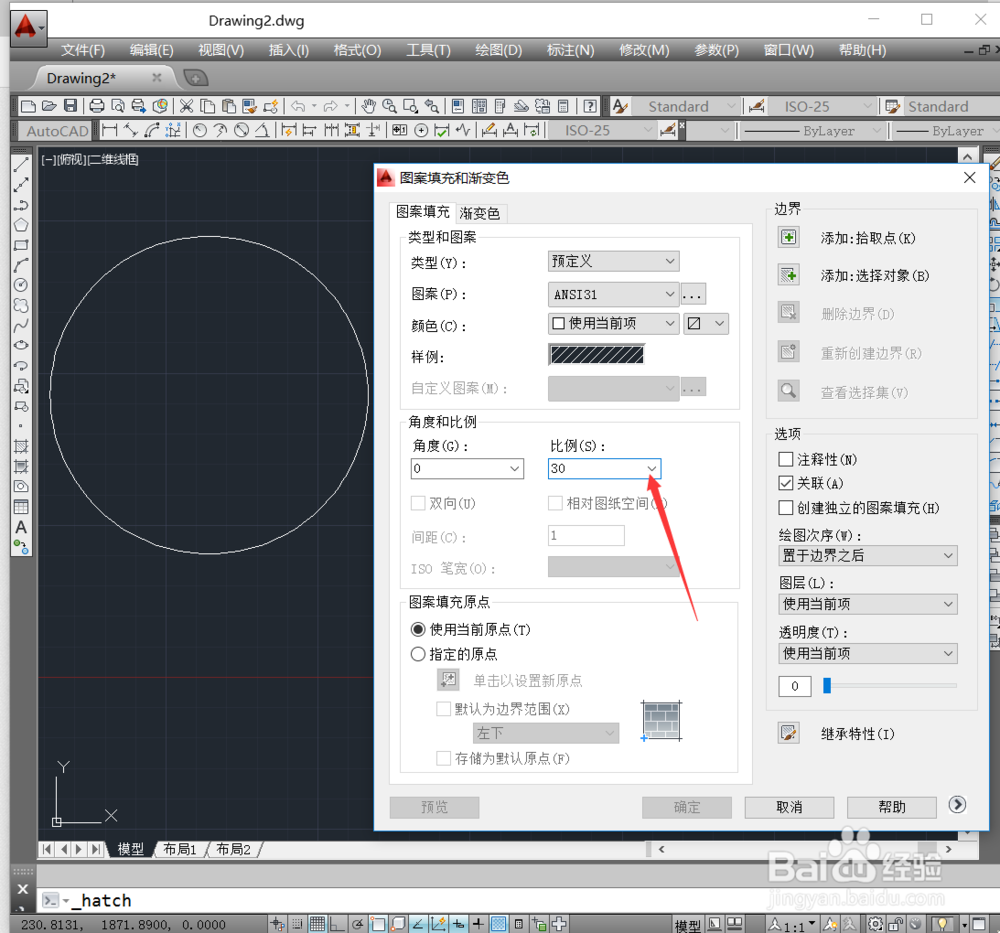Select Use current origin radio button
Screen dimensions: 1000x933
(x=418, y=629)
